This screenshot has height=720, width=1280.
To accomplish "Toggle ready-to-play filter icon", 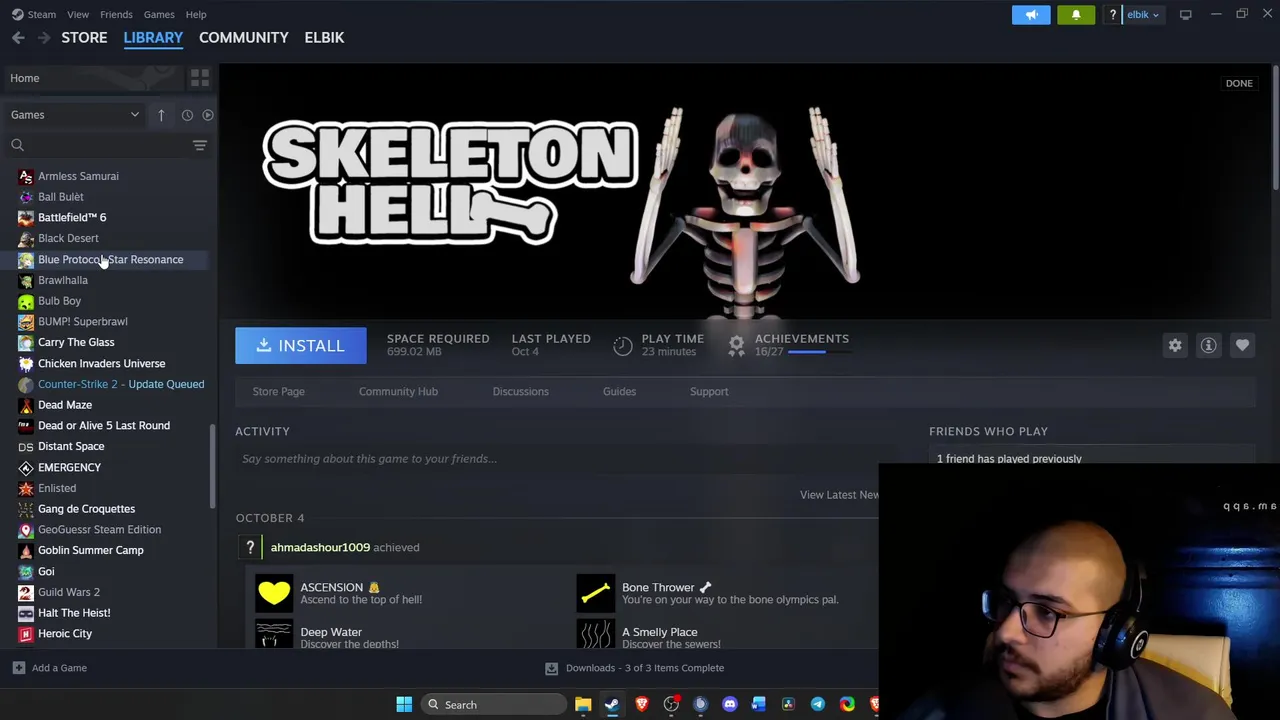I will [x=208, y=115].
